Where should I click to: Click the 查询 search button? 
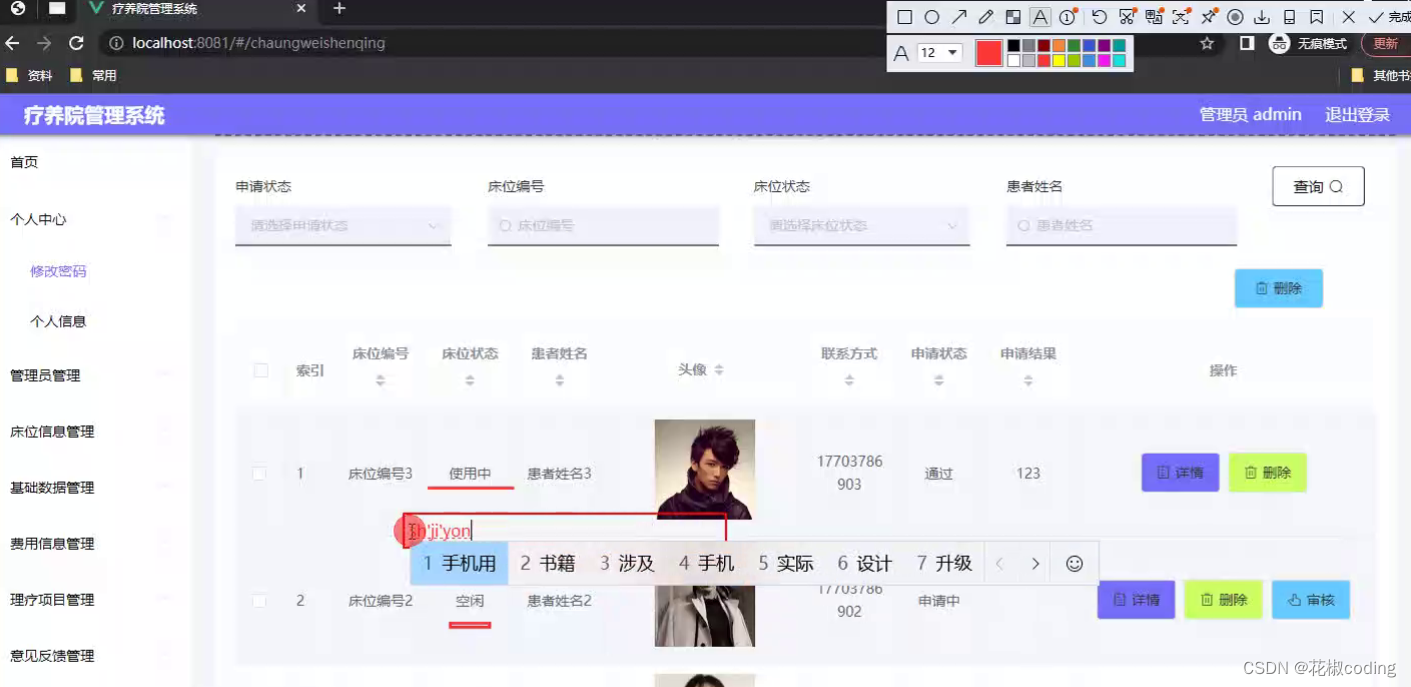pyautogui.click(x=1318, y=186)
